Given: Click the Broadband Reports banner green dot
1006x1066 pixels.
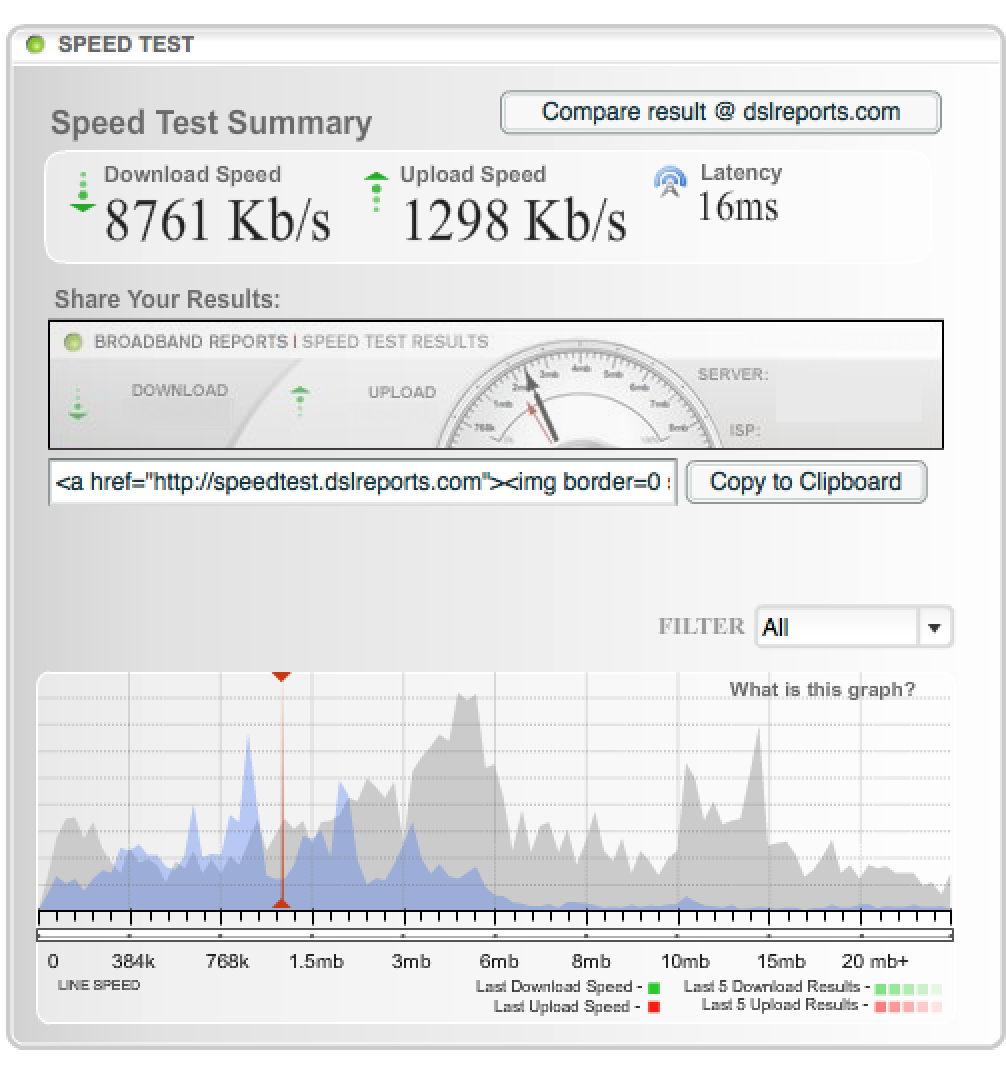Looking at the screenshot, I should point(72,343).
